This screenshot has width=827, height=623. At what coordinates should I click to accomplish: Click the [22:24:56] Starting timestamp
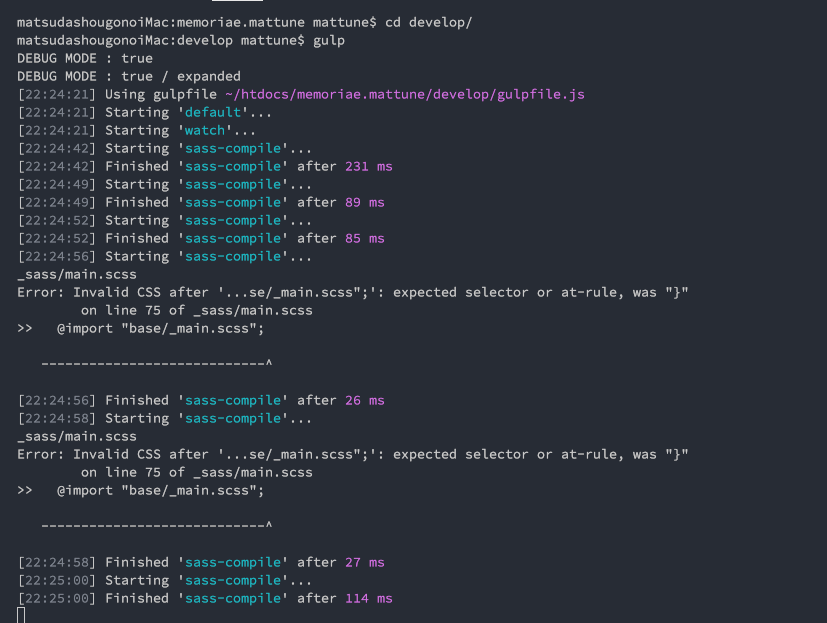57,256
